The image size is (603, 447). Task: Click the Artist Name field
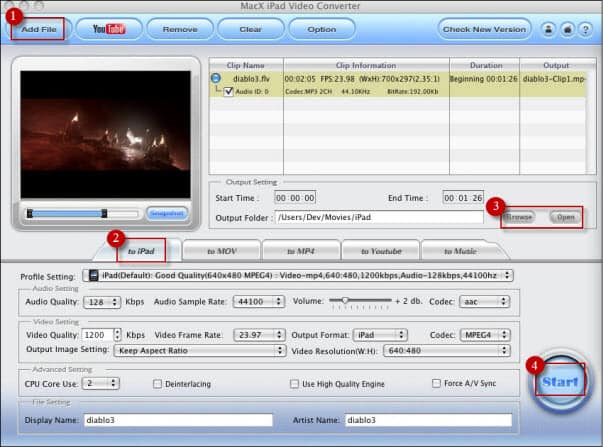pyautogui.click(x=428, y=420)
